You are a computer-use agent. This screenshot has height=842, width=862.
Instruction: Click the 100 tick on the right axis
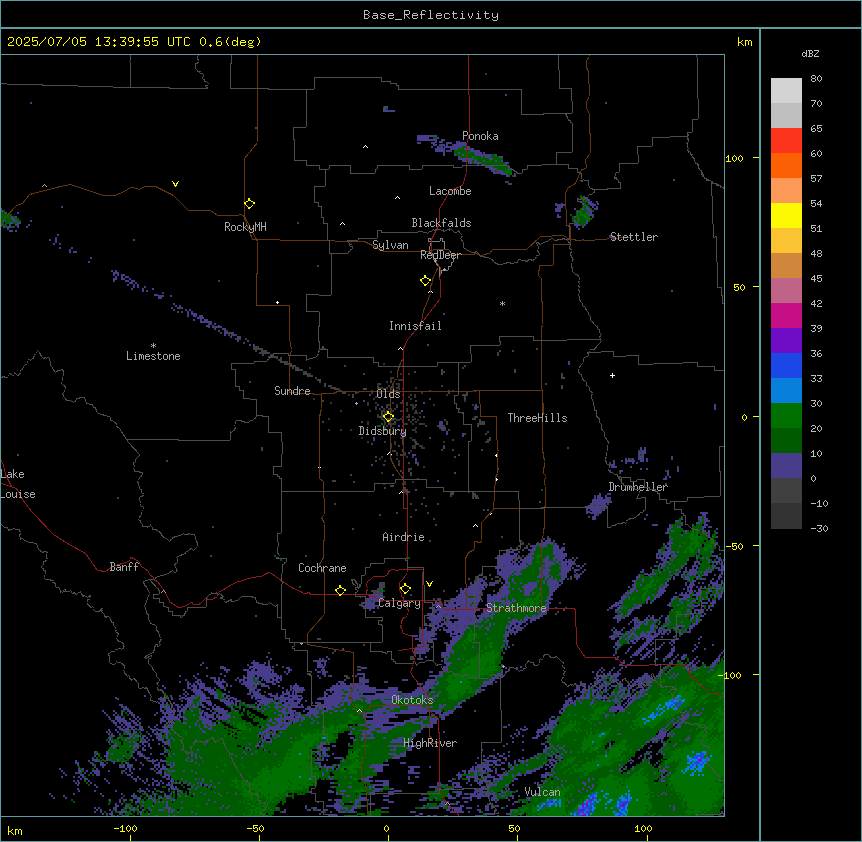point(734,159)
